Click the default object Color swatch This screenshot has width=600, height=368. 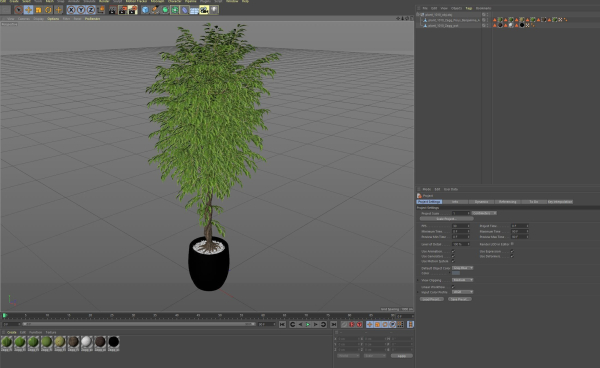[456, 273]
